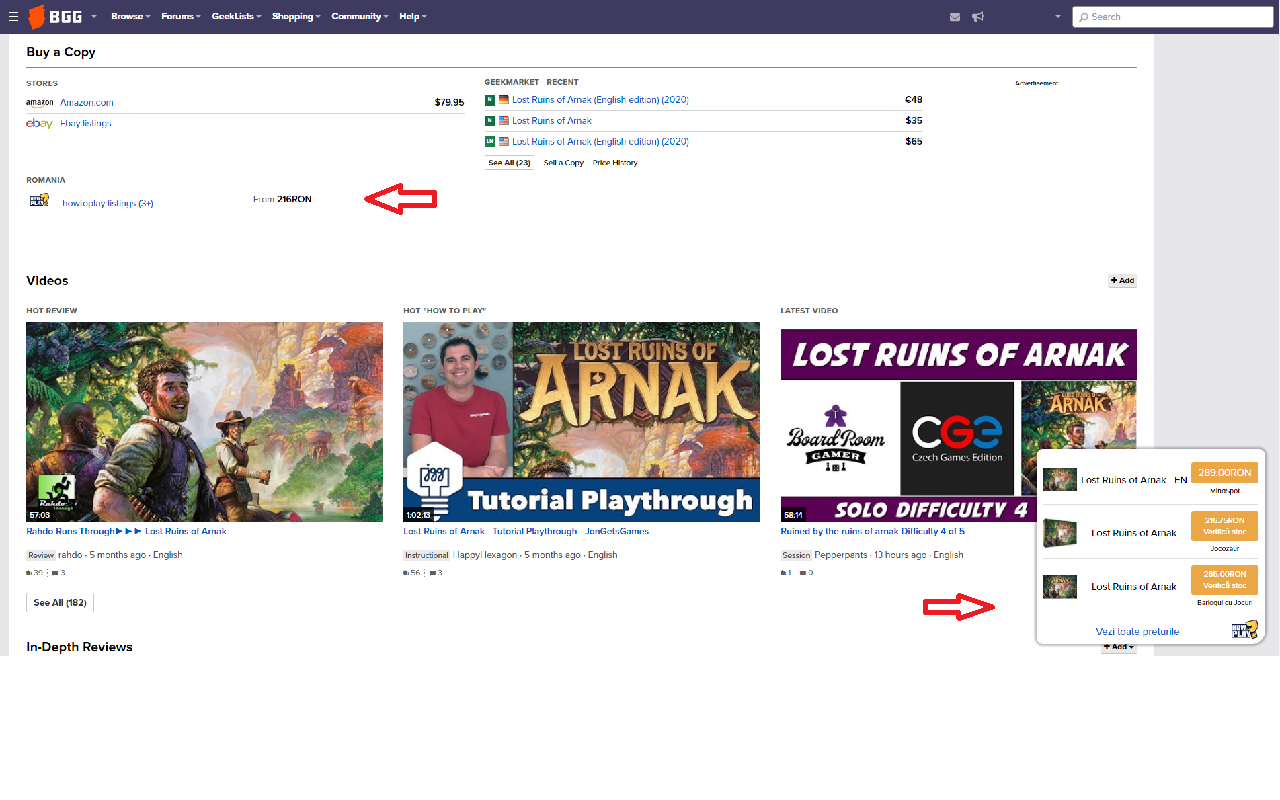The height and width of the screenshot is (800, 1280).
Task: Click See All (182) videos button
Action: [x=60, y=603]
